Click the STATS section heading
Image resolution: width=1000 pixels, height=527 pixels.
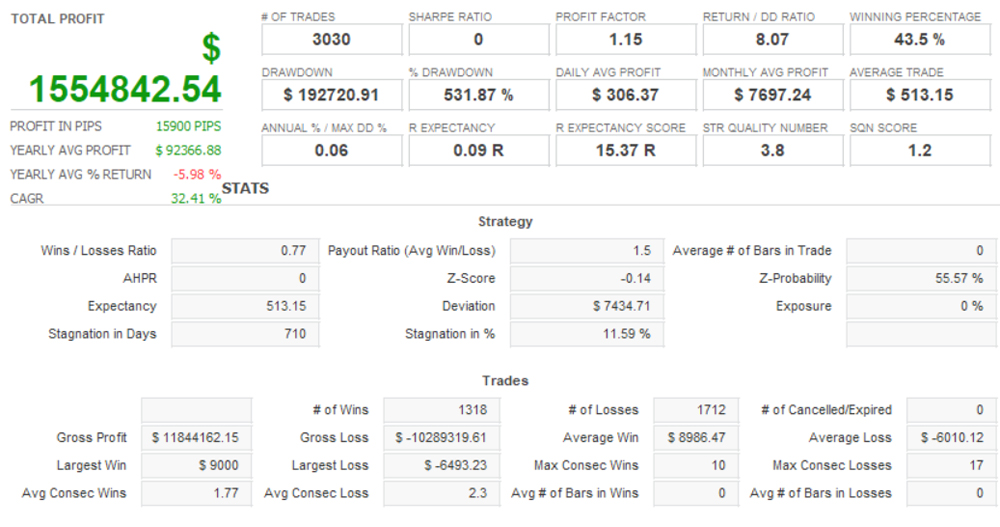[x=245, y=188]
